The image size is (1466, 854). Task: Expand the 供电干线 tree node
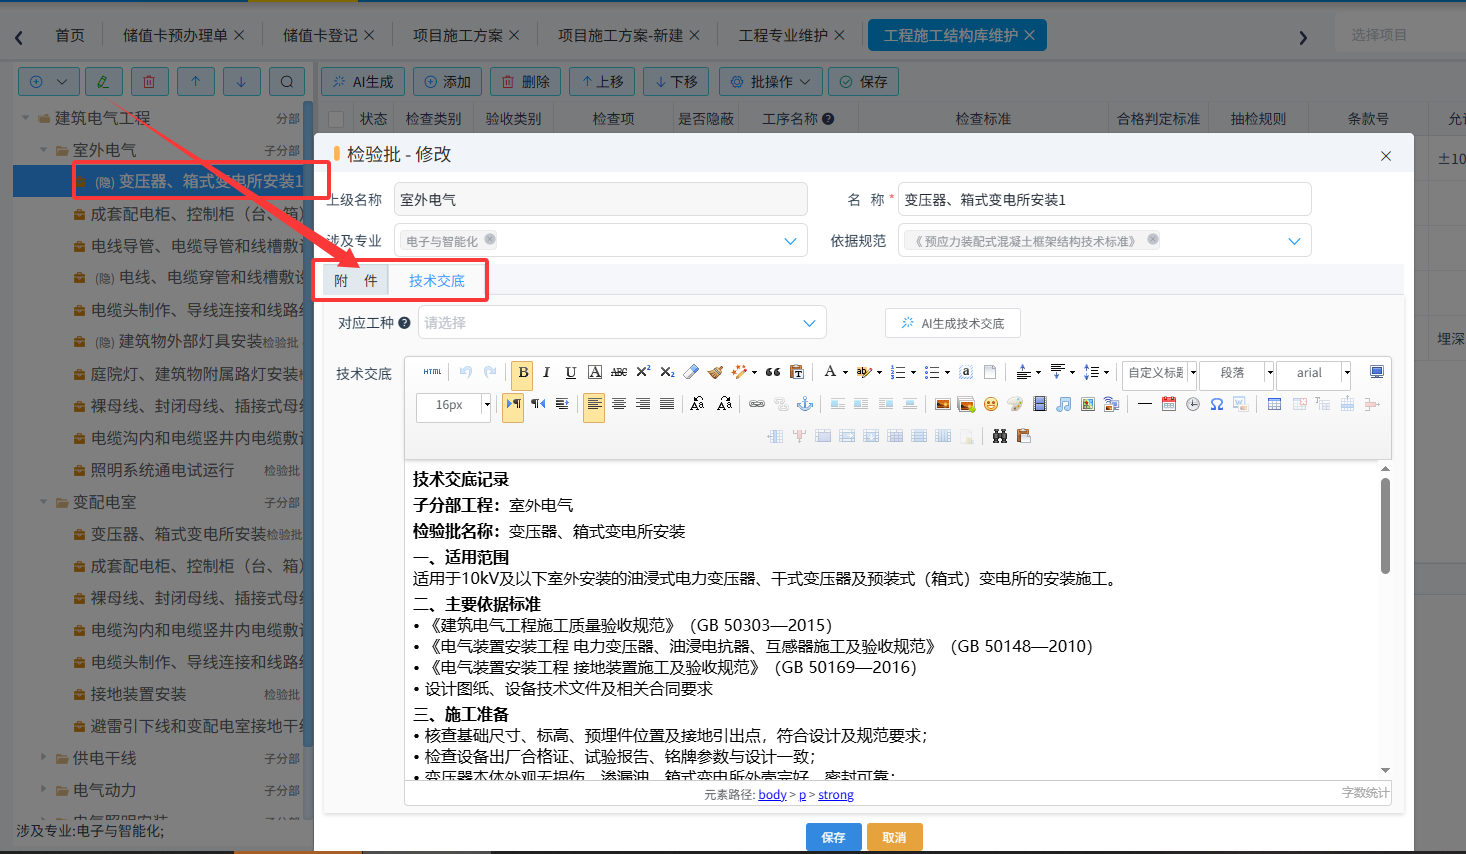tap(44, 758)
